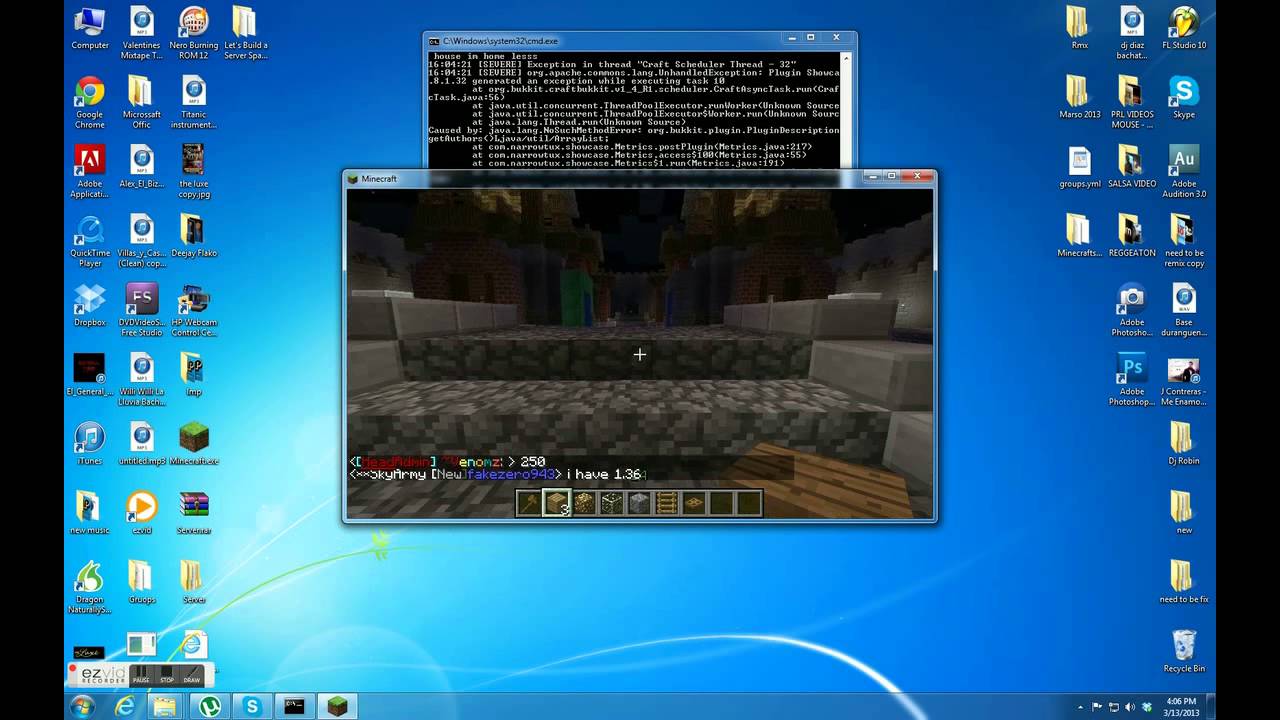Open the PRL VIDEOS MOUSE folder

click(1132, 103)
